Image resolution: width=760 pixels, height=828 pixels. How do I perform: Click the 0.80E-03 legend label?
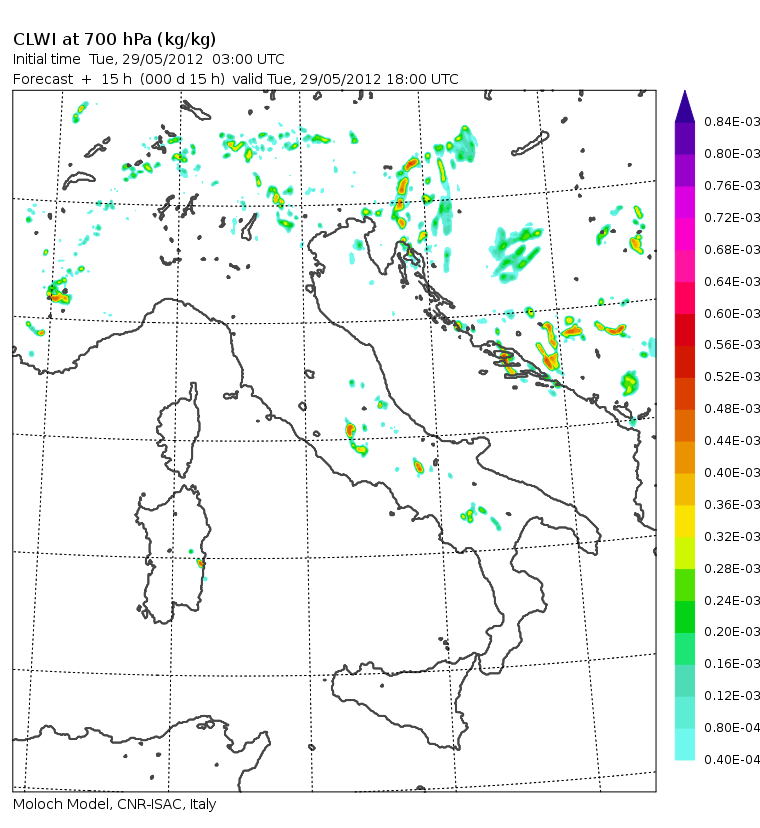732,154
